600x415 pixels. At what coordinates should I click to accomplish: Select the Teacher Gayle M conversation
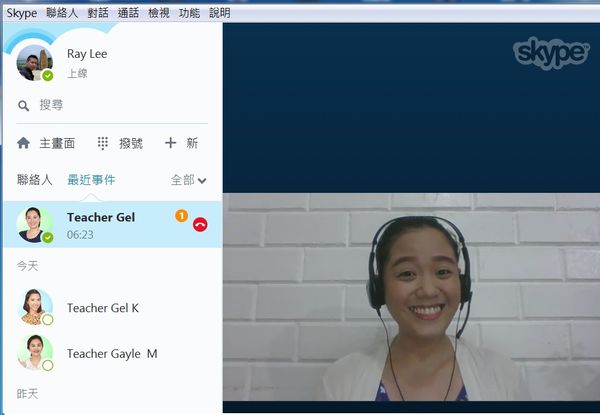point(111,353)
